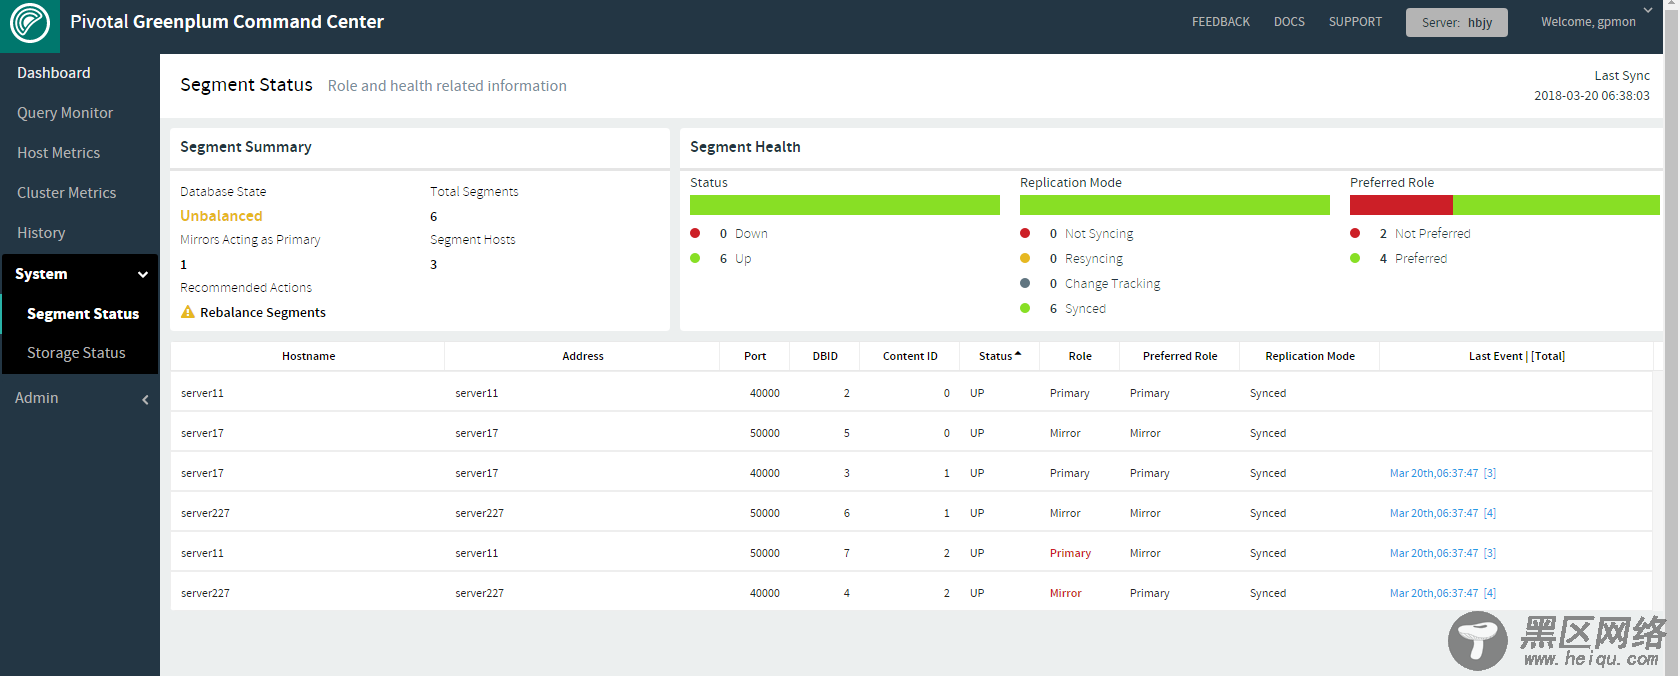Sort by DBID column header
Image resolution: width=1680 pixels, height=676 pixels.
click(825, 356)
